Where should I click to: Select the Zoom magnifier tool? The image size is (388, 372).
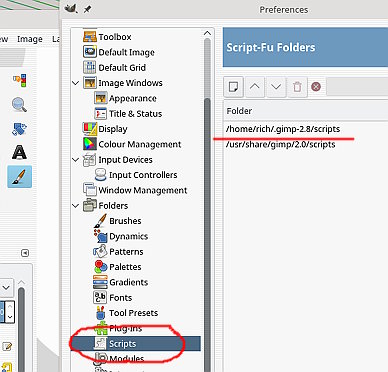(x=19, y=104)
